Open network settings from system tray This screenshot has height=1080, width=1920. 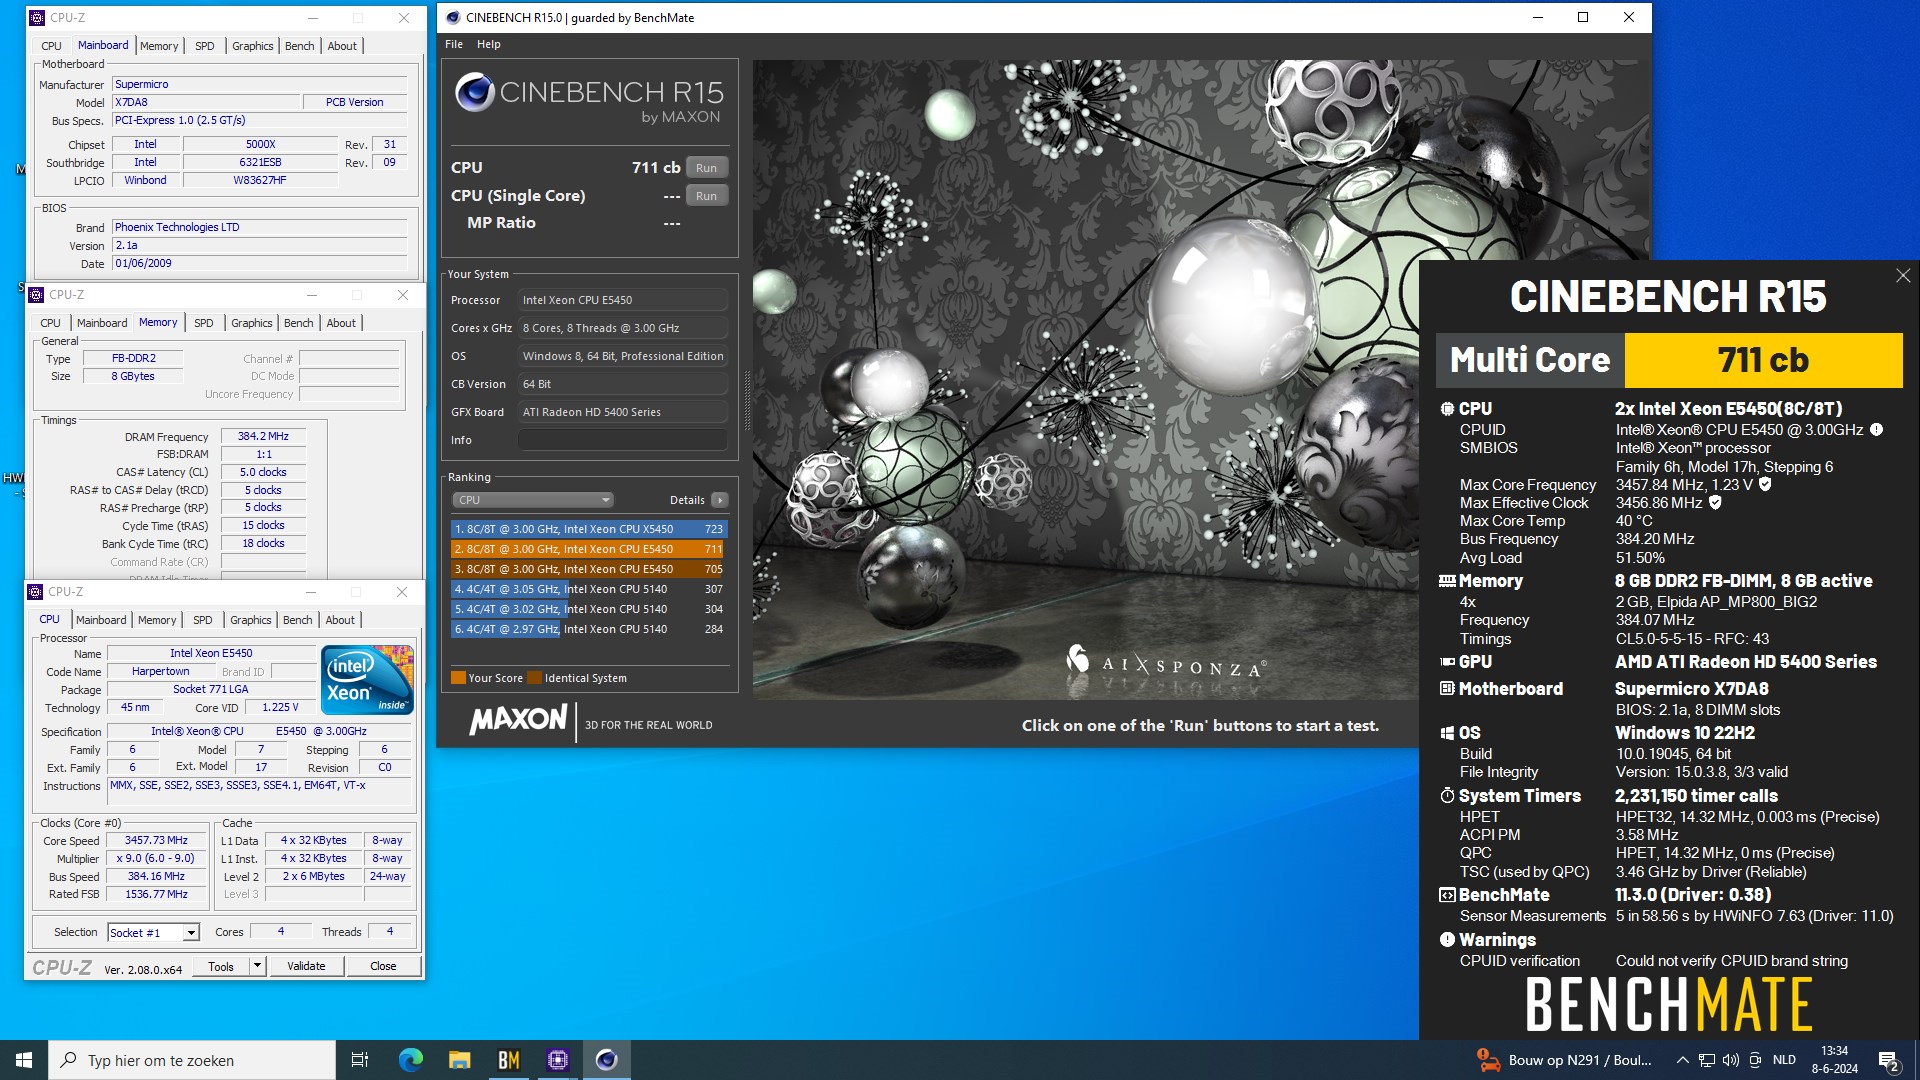[x=1707, y=1060]
